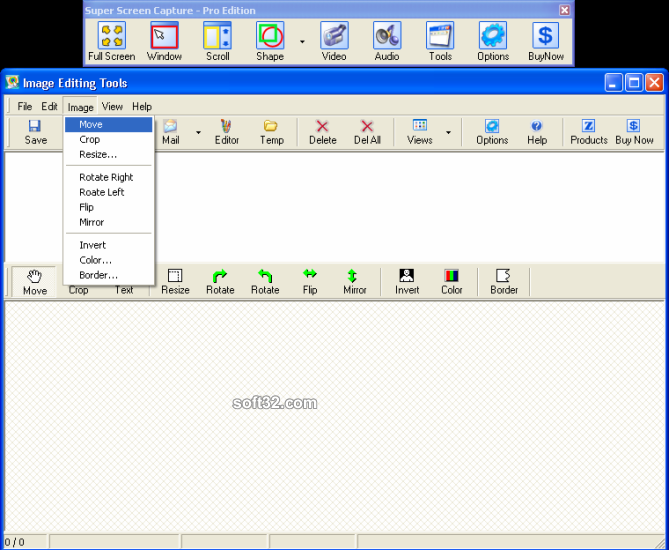669x550 pixels.
Task: Click Buy Now in the Image Editing toolbar
Action: 634,132
